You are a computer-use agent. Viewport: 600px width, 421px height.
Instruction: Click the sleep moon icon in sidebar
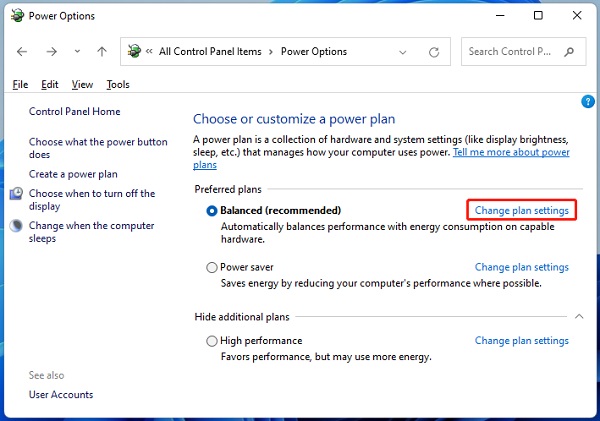tap(16, 226)
